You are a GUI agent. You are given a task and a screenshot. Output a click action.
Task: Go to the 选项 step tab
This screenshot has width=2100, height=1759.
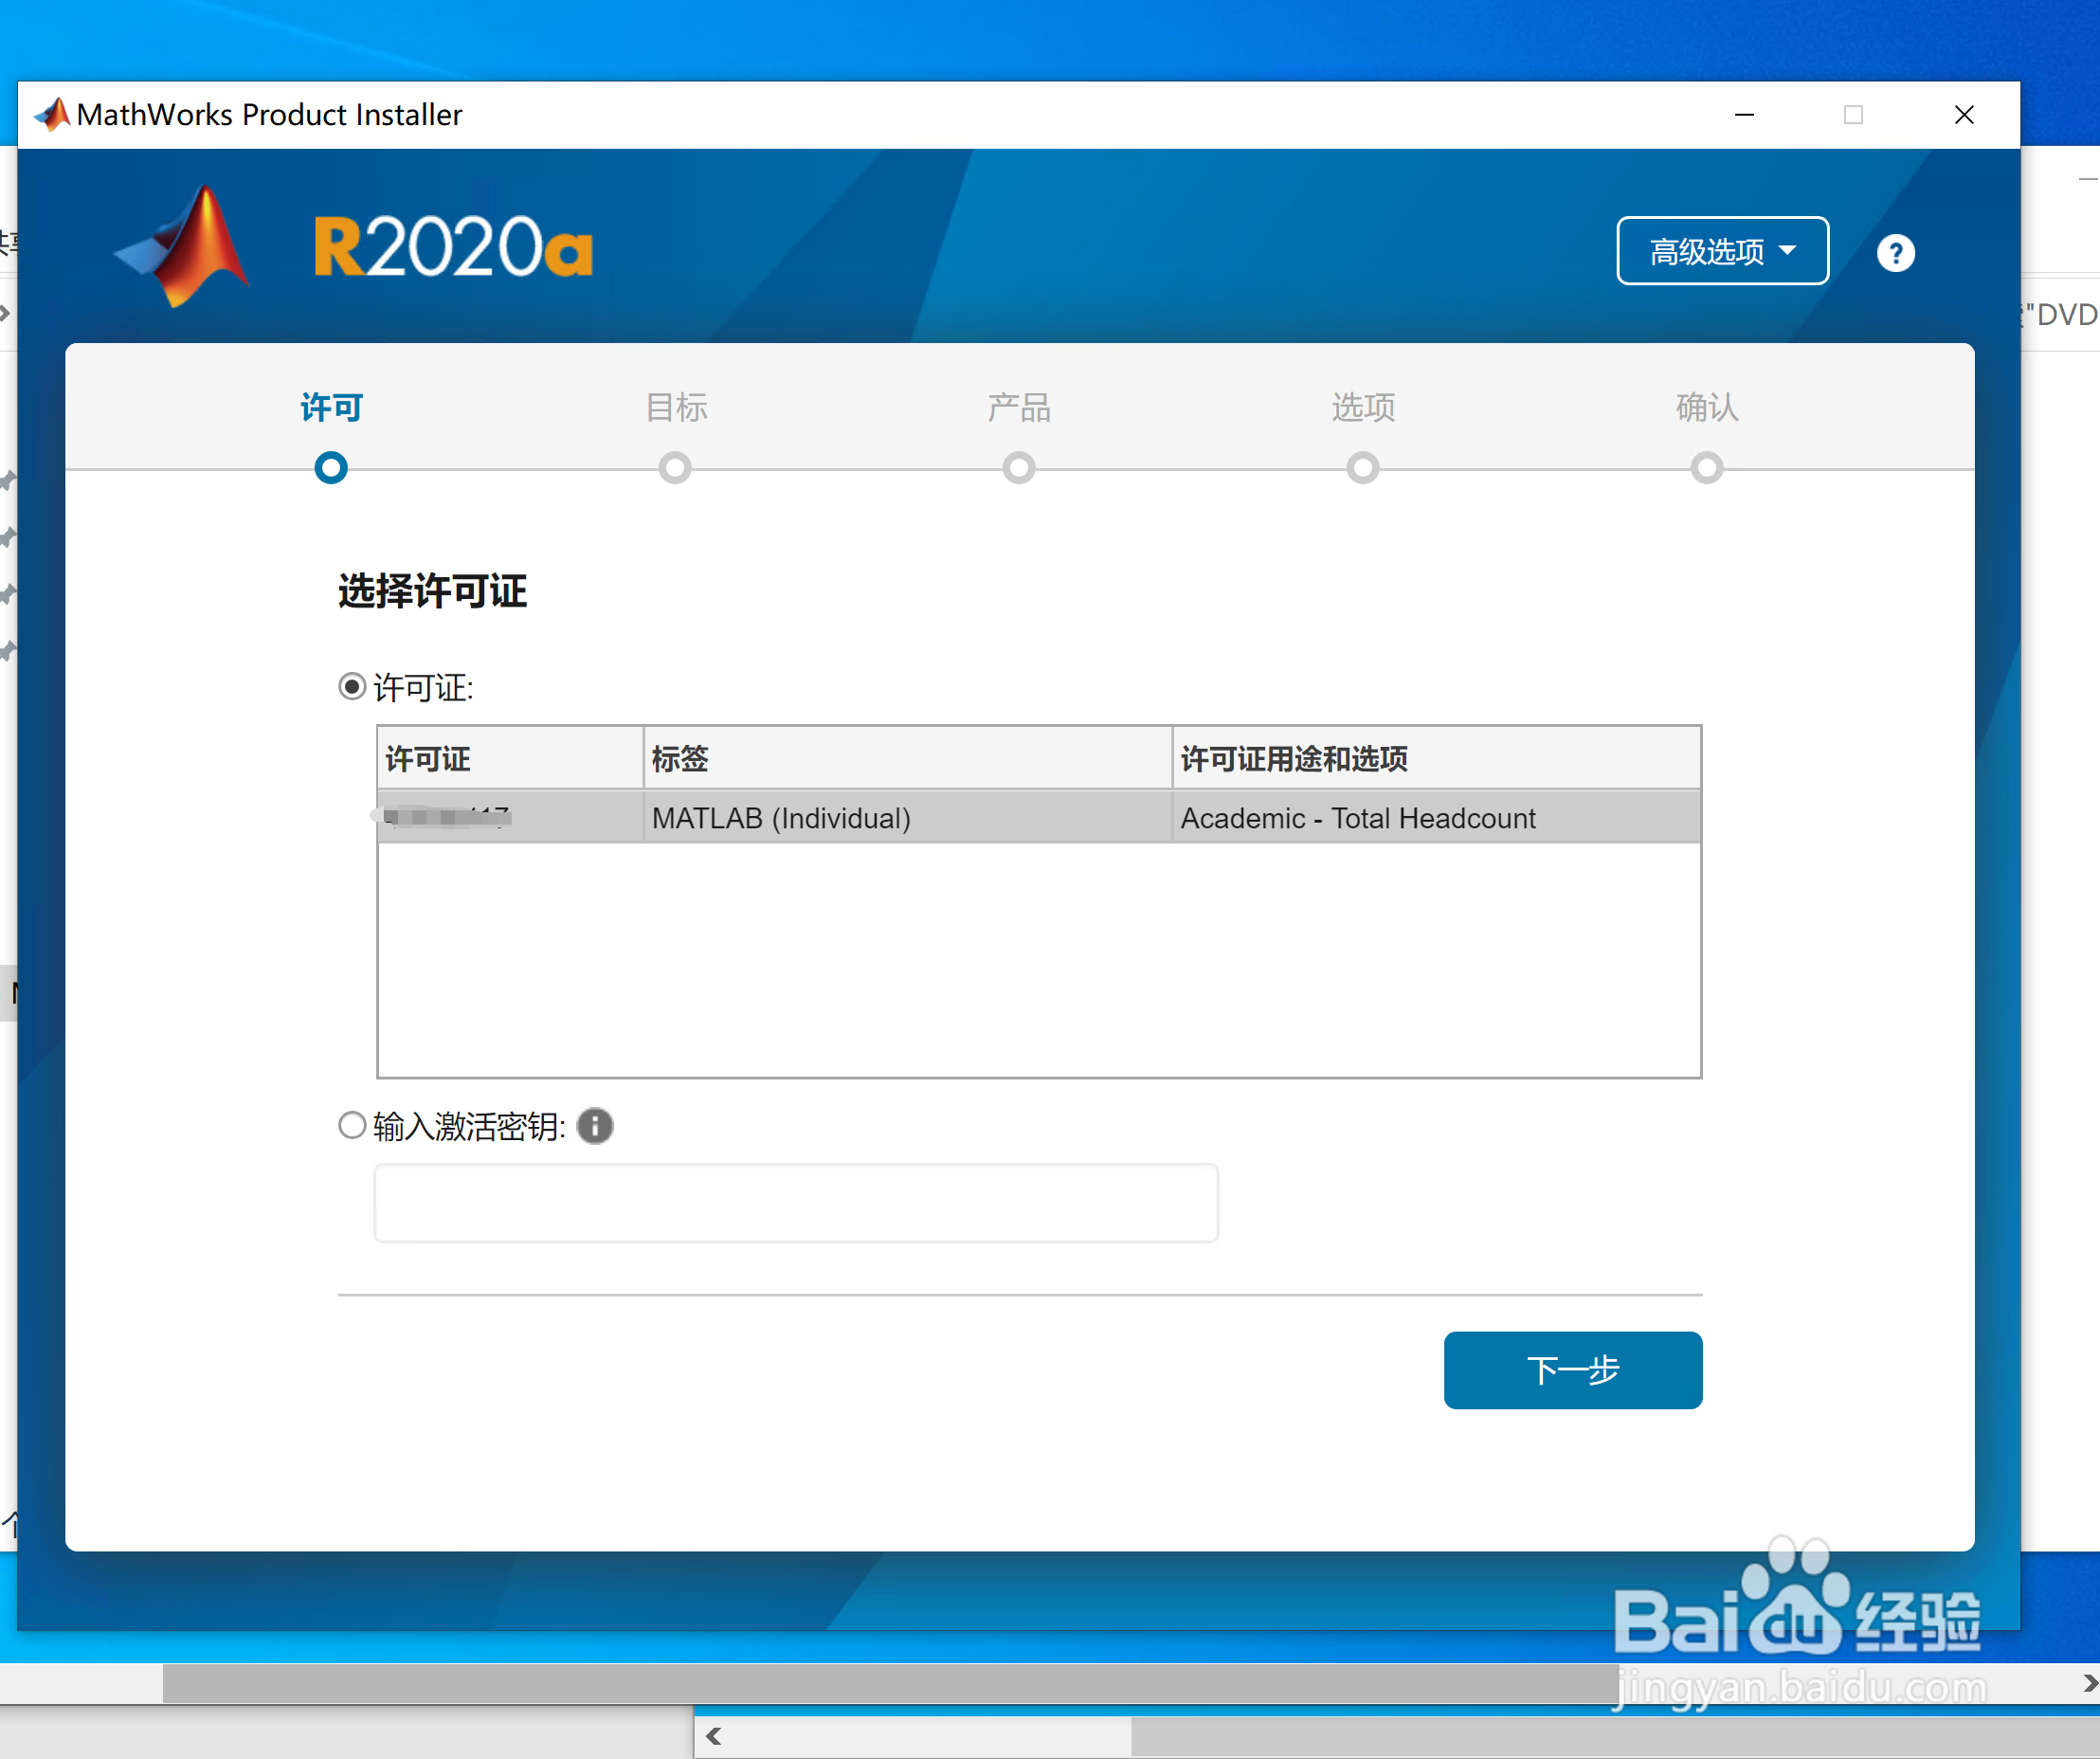1363,407
